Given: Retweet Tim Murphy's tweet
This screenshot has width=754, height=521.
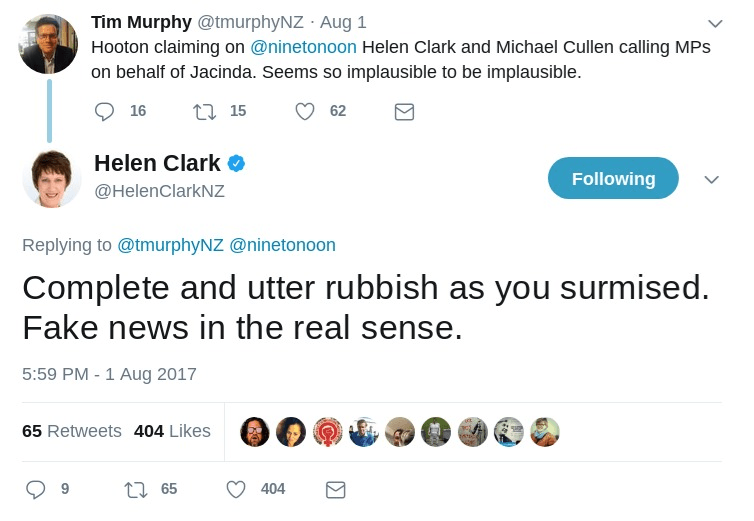Looking at the screenshot, I should pyautogui.click(x=205, y=112).
